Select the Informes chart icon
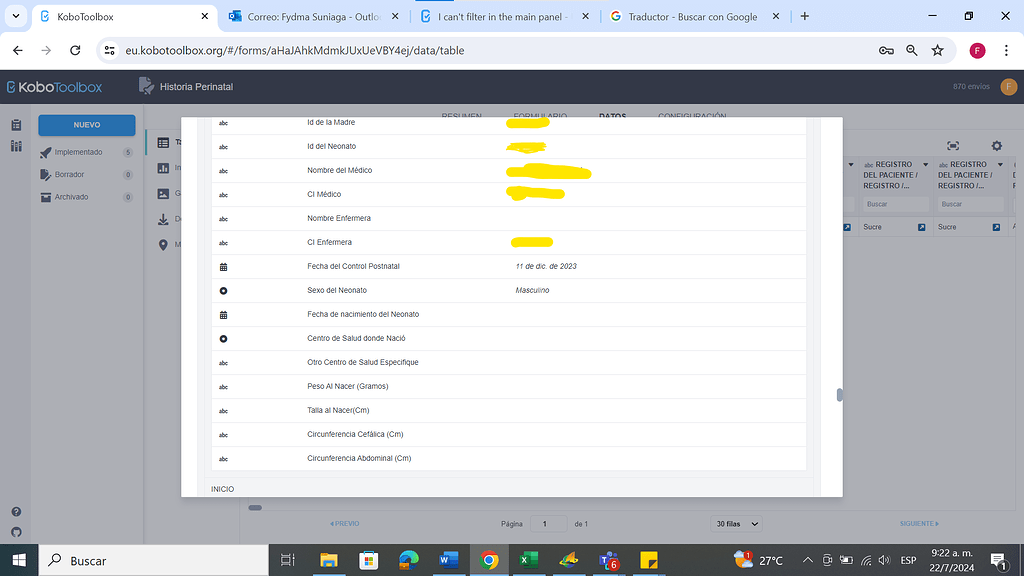 click(163, 166)
